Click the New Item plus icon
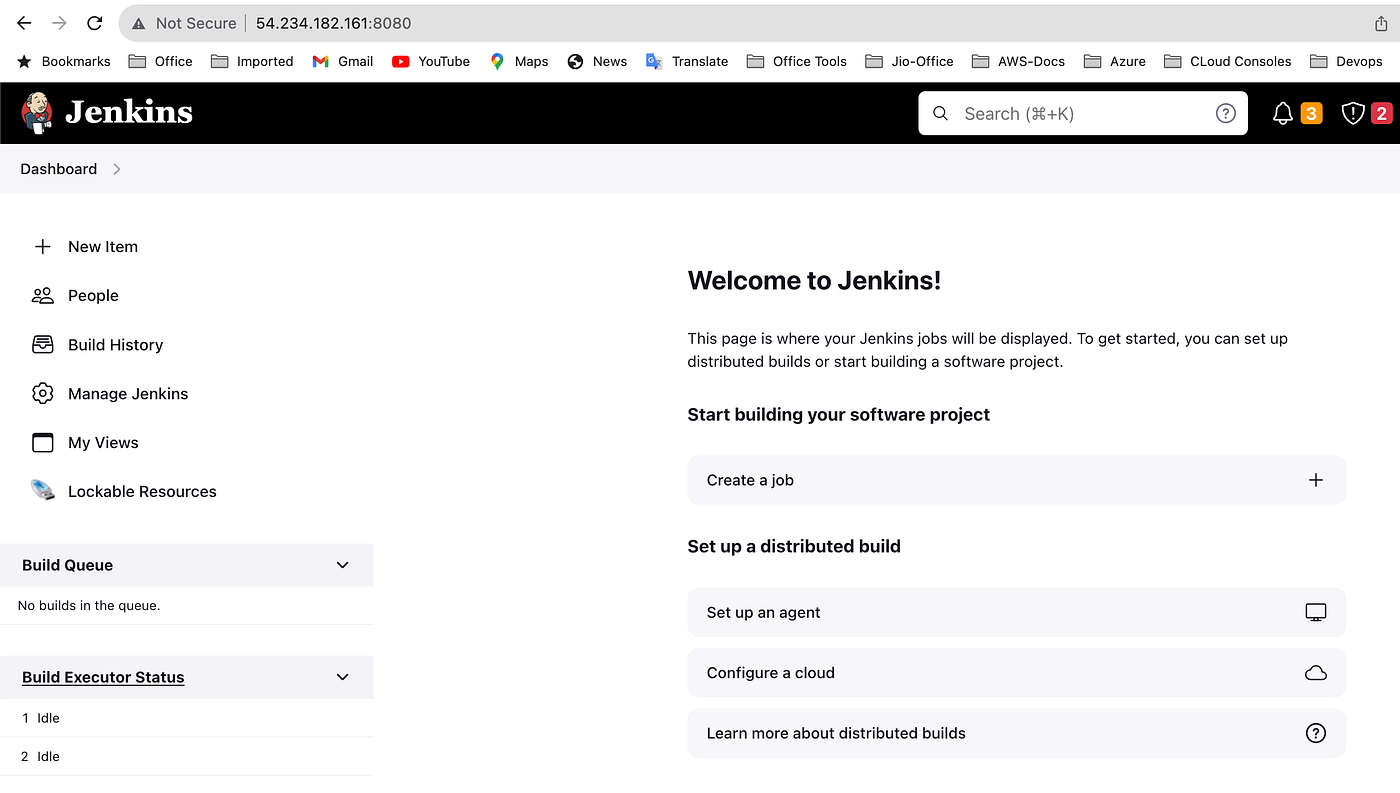The height and width of the screenshot is (793, 1400). tap(42, 246)
